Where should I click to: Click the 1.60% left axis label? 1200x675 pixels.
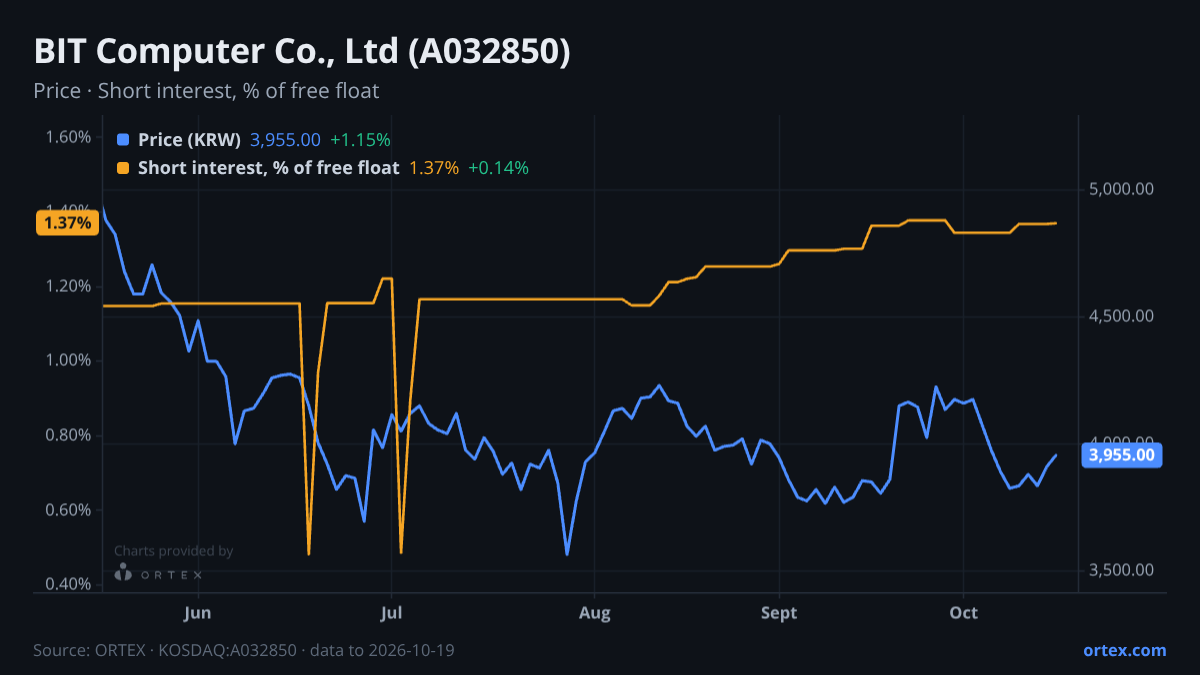click(x=68, y=137)
